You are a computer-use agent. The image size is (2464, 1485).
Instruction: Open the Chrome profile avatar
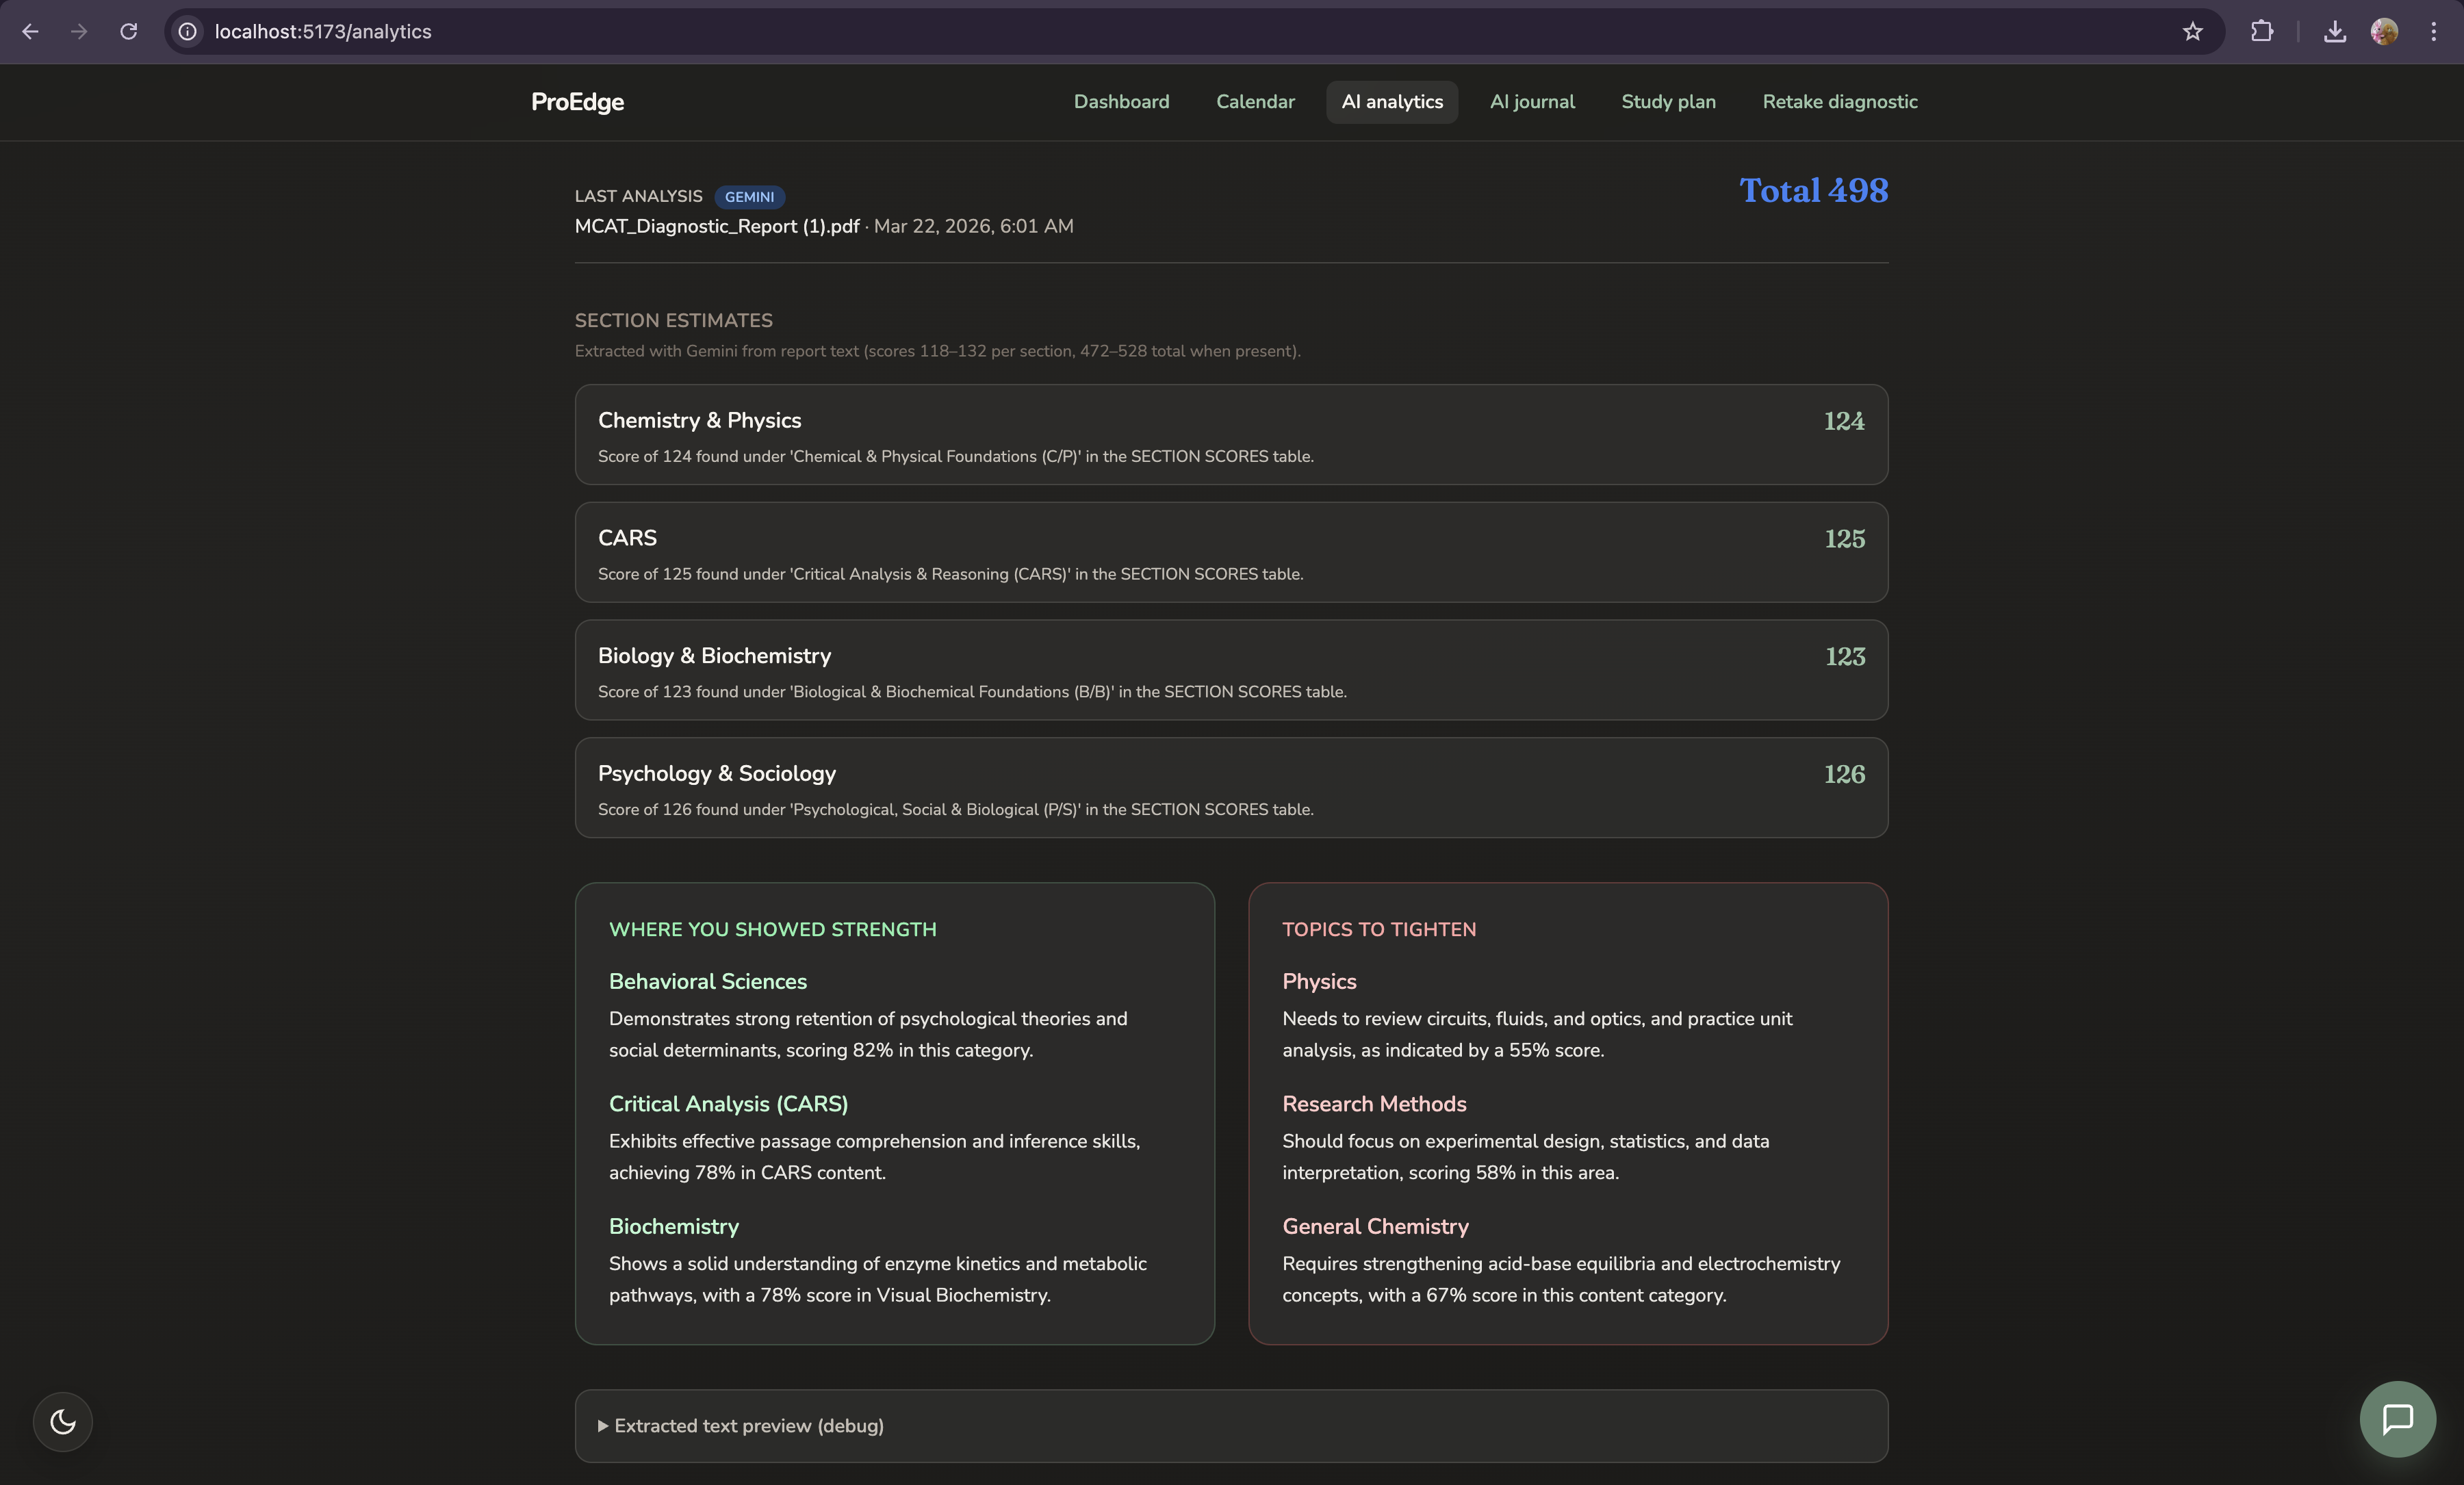click(x=2384, y=32)
